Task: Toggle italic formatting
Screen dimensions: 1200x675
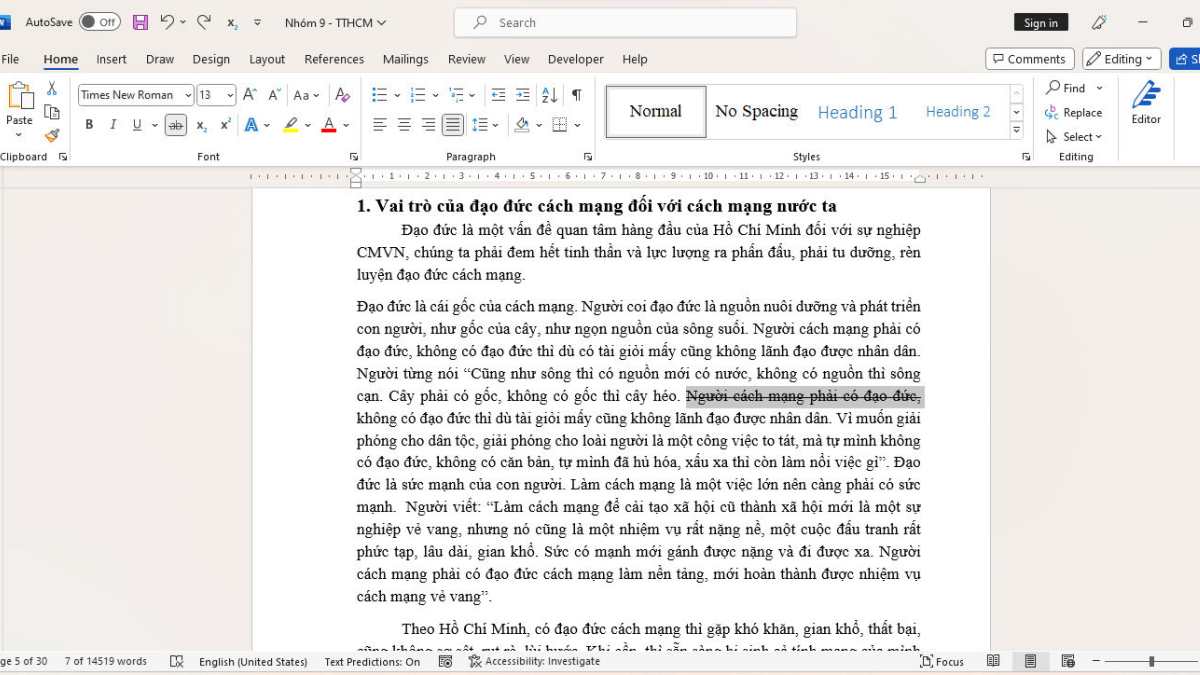Action: point(111,124)
